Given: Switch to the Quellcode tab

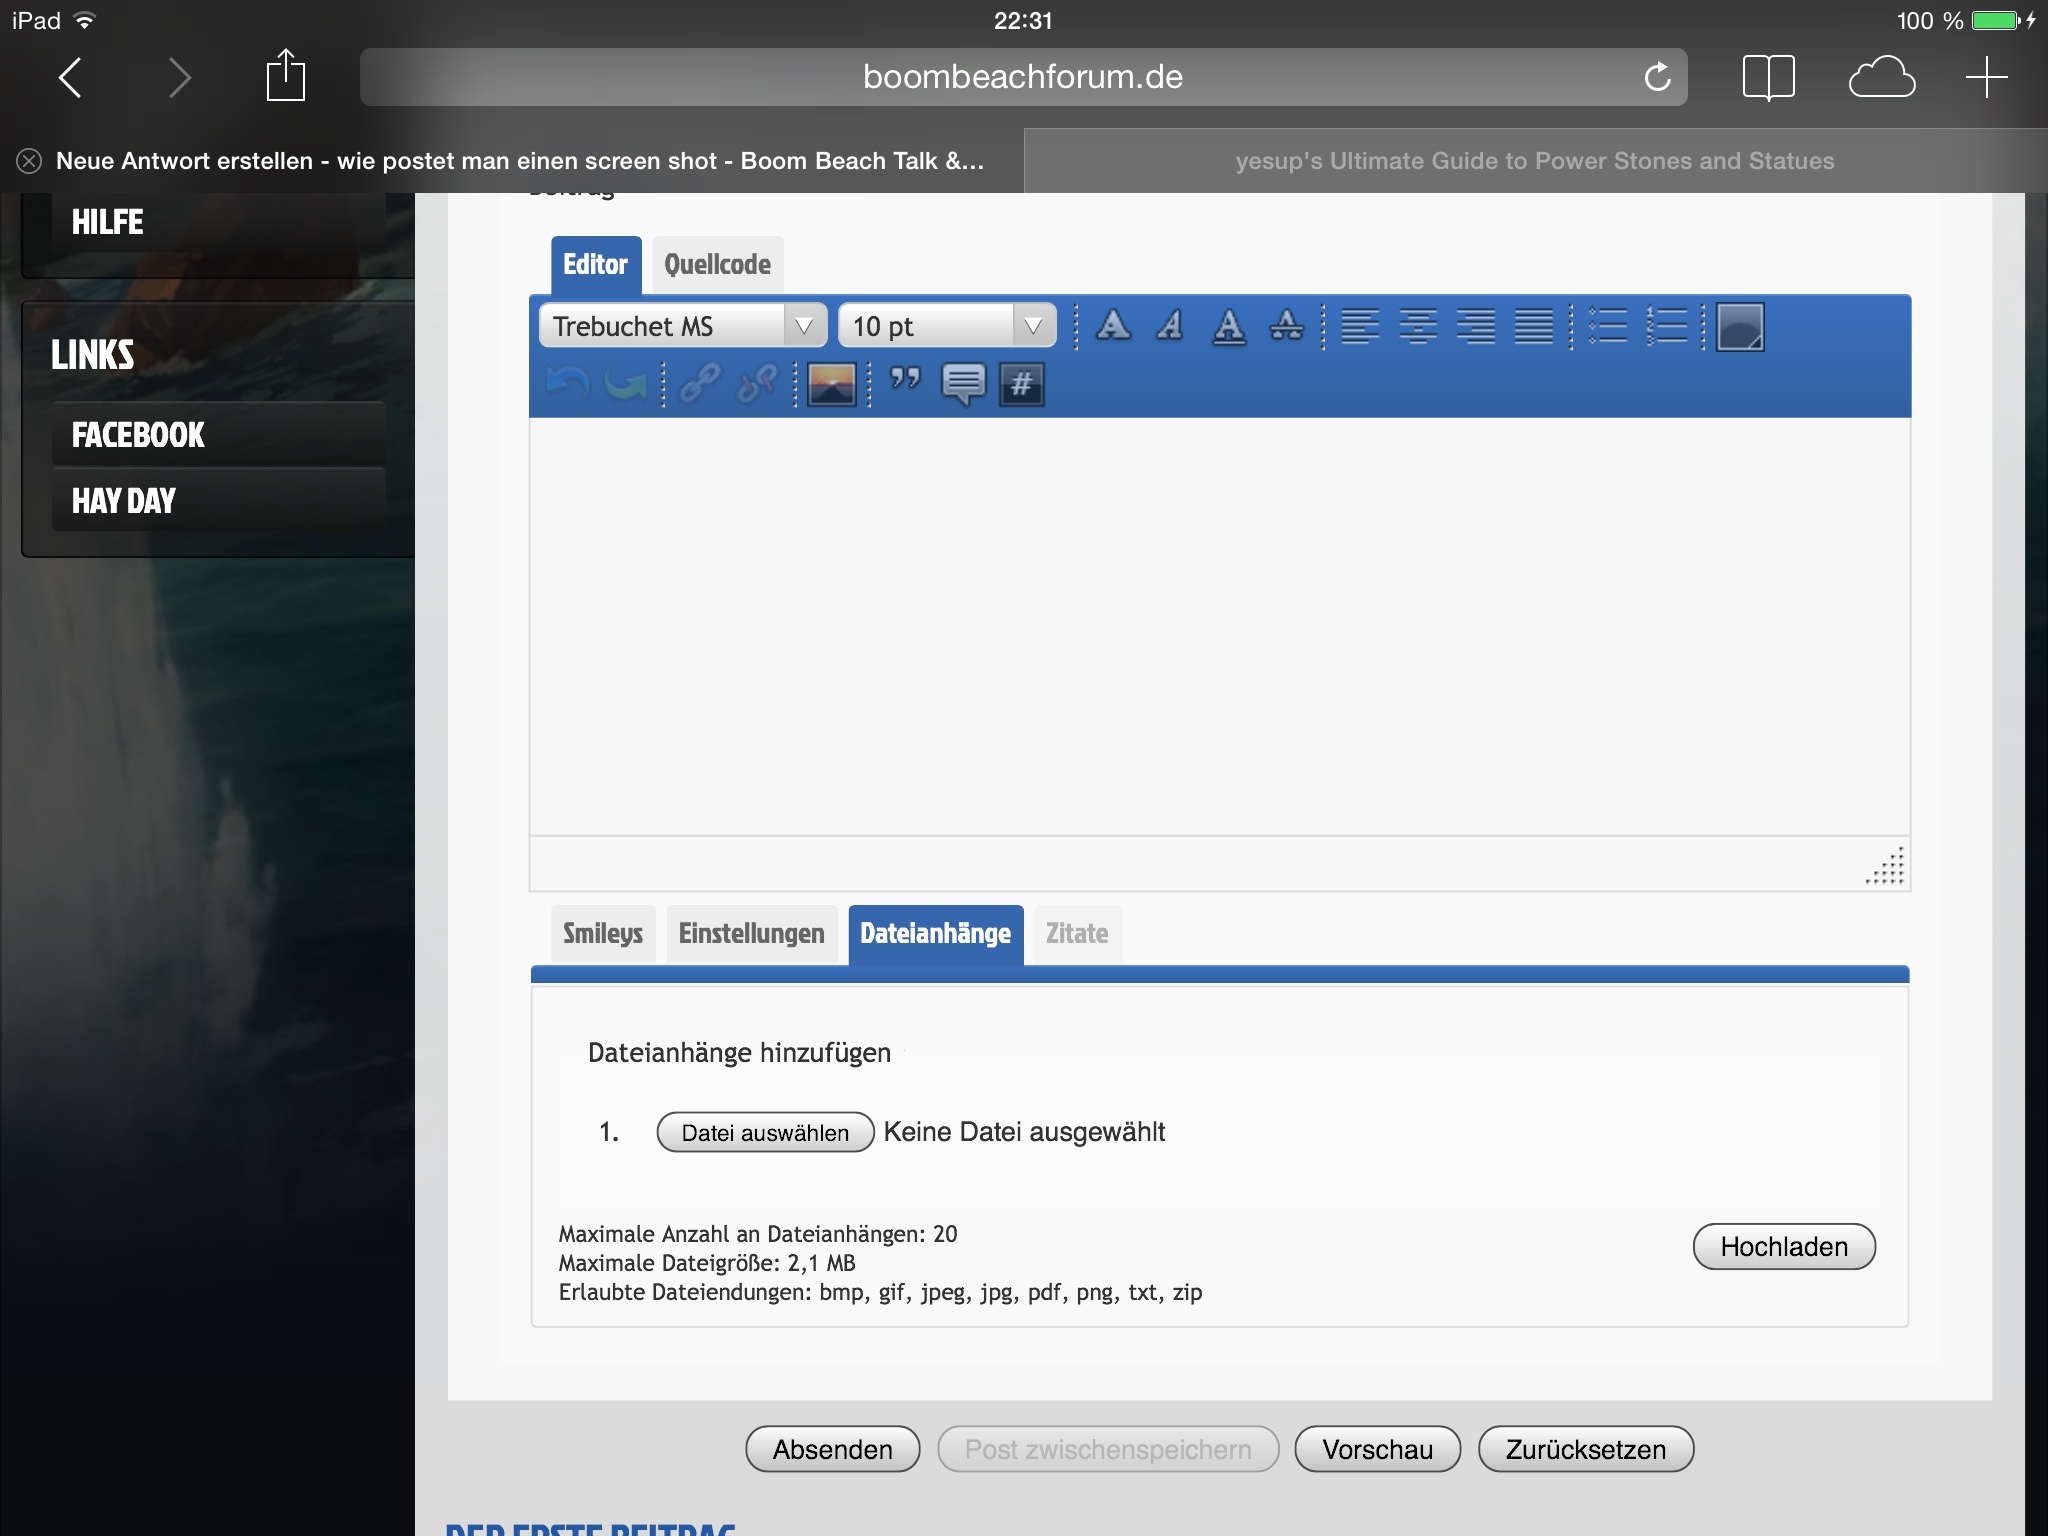Looking at the screenshot, I should [x=717, y=265].
